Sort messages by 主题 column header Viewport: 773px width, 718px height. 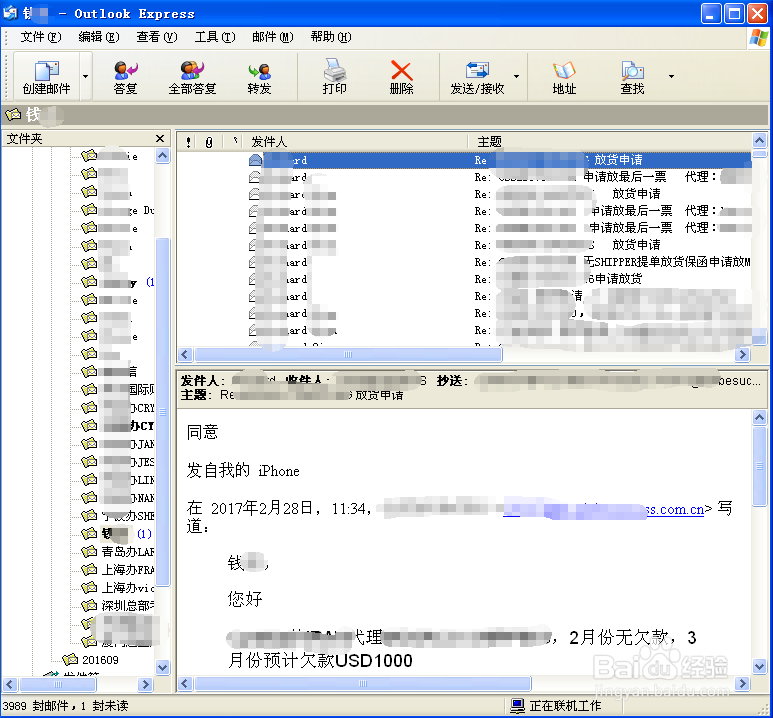pyautogui.click(x=490, y=142)
